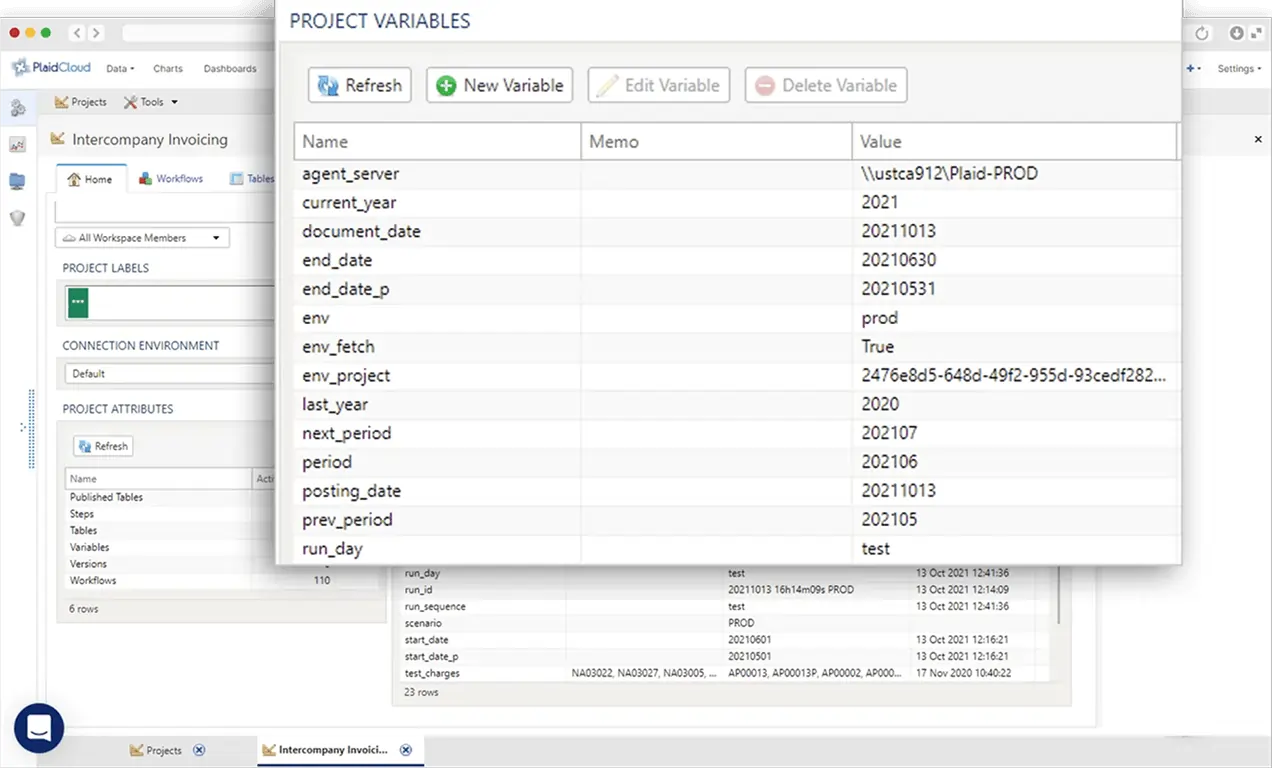
Task: Select the end_date variable row
Action: pyautogui.click(x=737, y=260)
